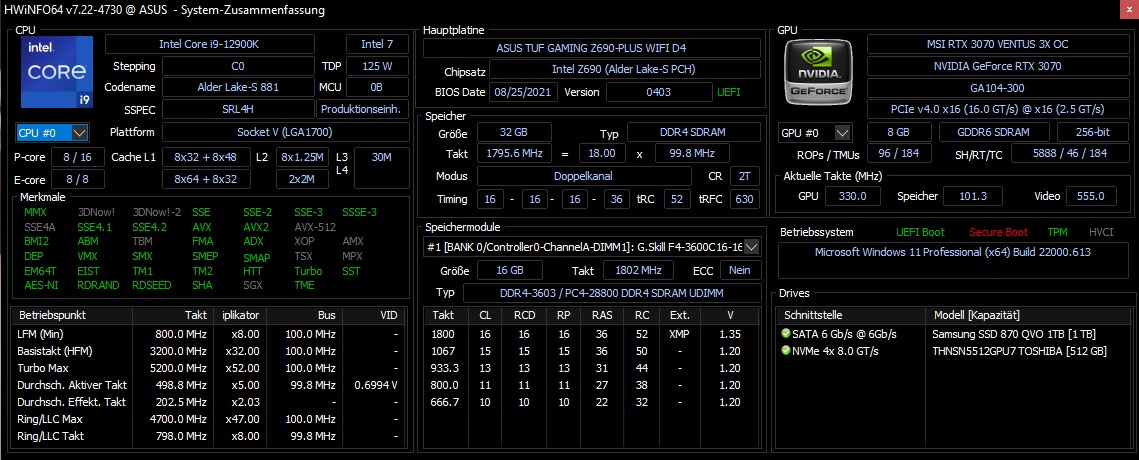The width and height of the screenshot is (1139, 460).
Task: Click the TDP 125 W value
Action: [x=376, y=66]
